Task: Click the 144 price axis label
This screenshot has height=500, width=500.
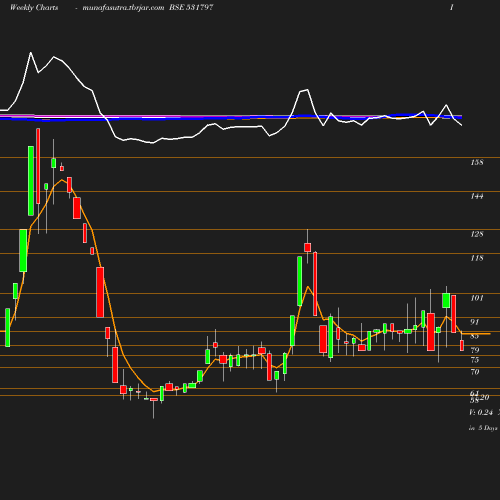Action: (x=477, y=196)
